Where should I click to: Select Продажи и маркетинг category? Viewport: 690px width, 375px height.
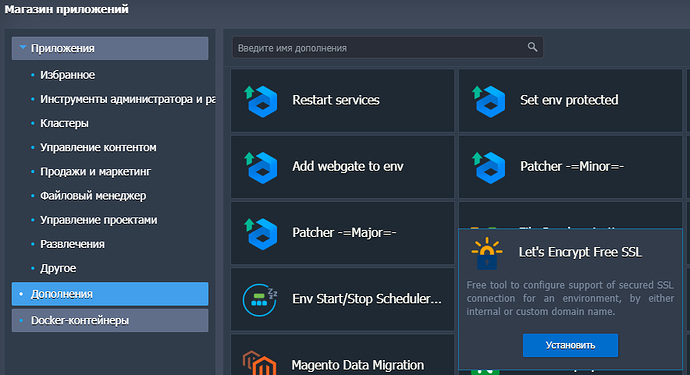tap(95, 172)
